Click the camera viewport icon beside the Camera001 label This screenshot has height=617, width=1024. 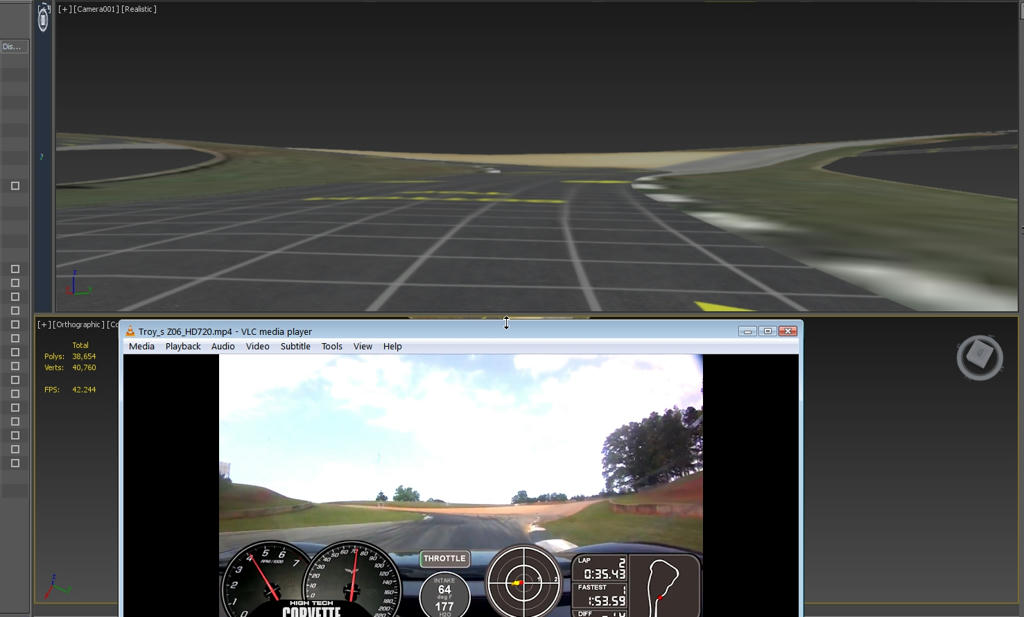coord(43,18)
